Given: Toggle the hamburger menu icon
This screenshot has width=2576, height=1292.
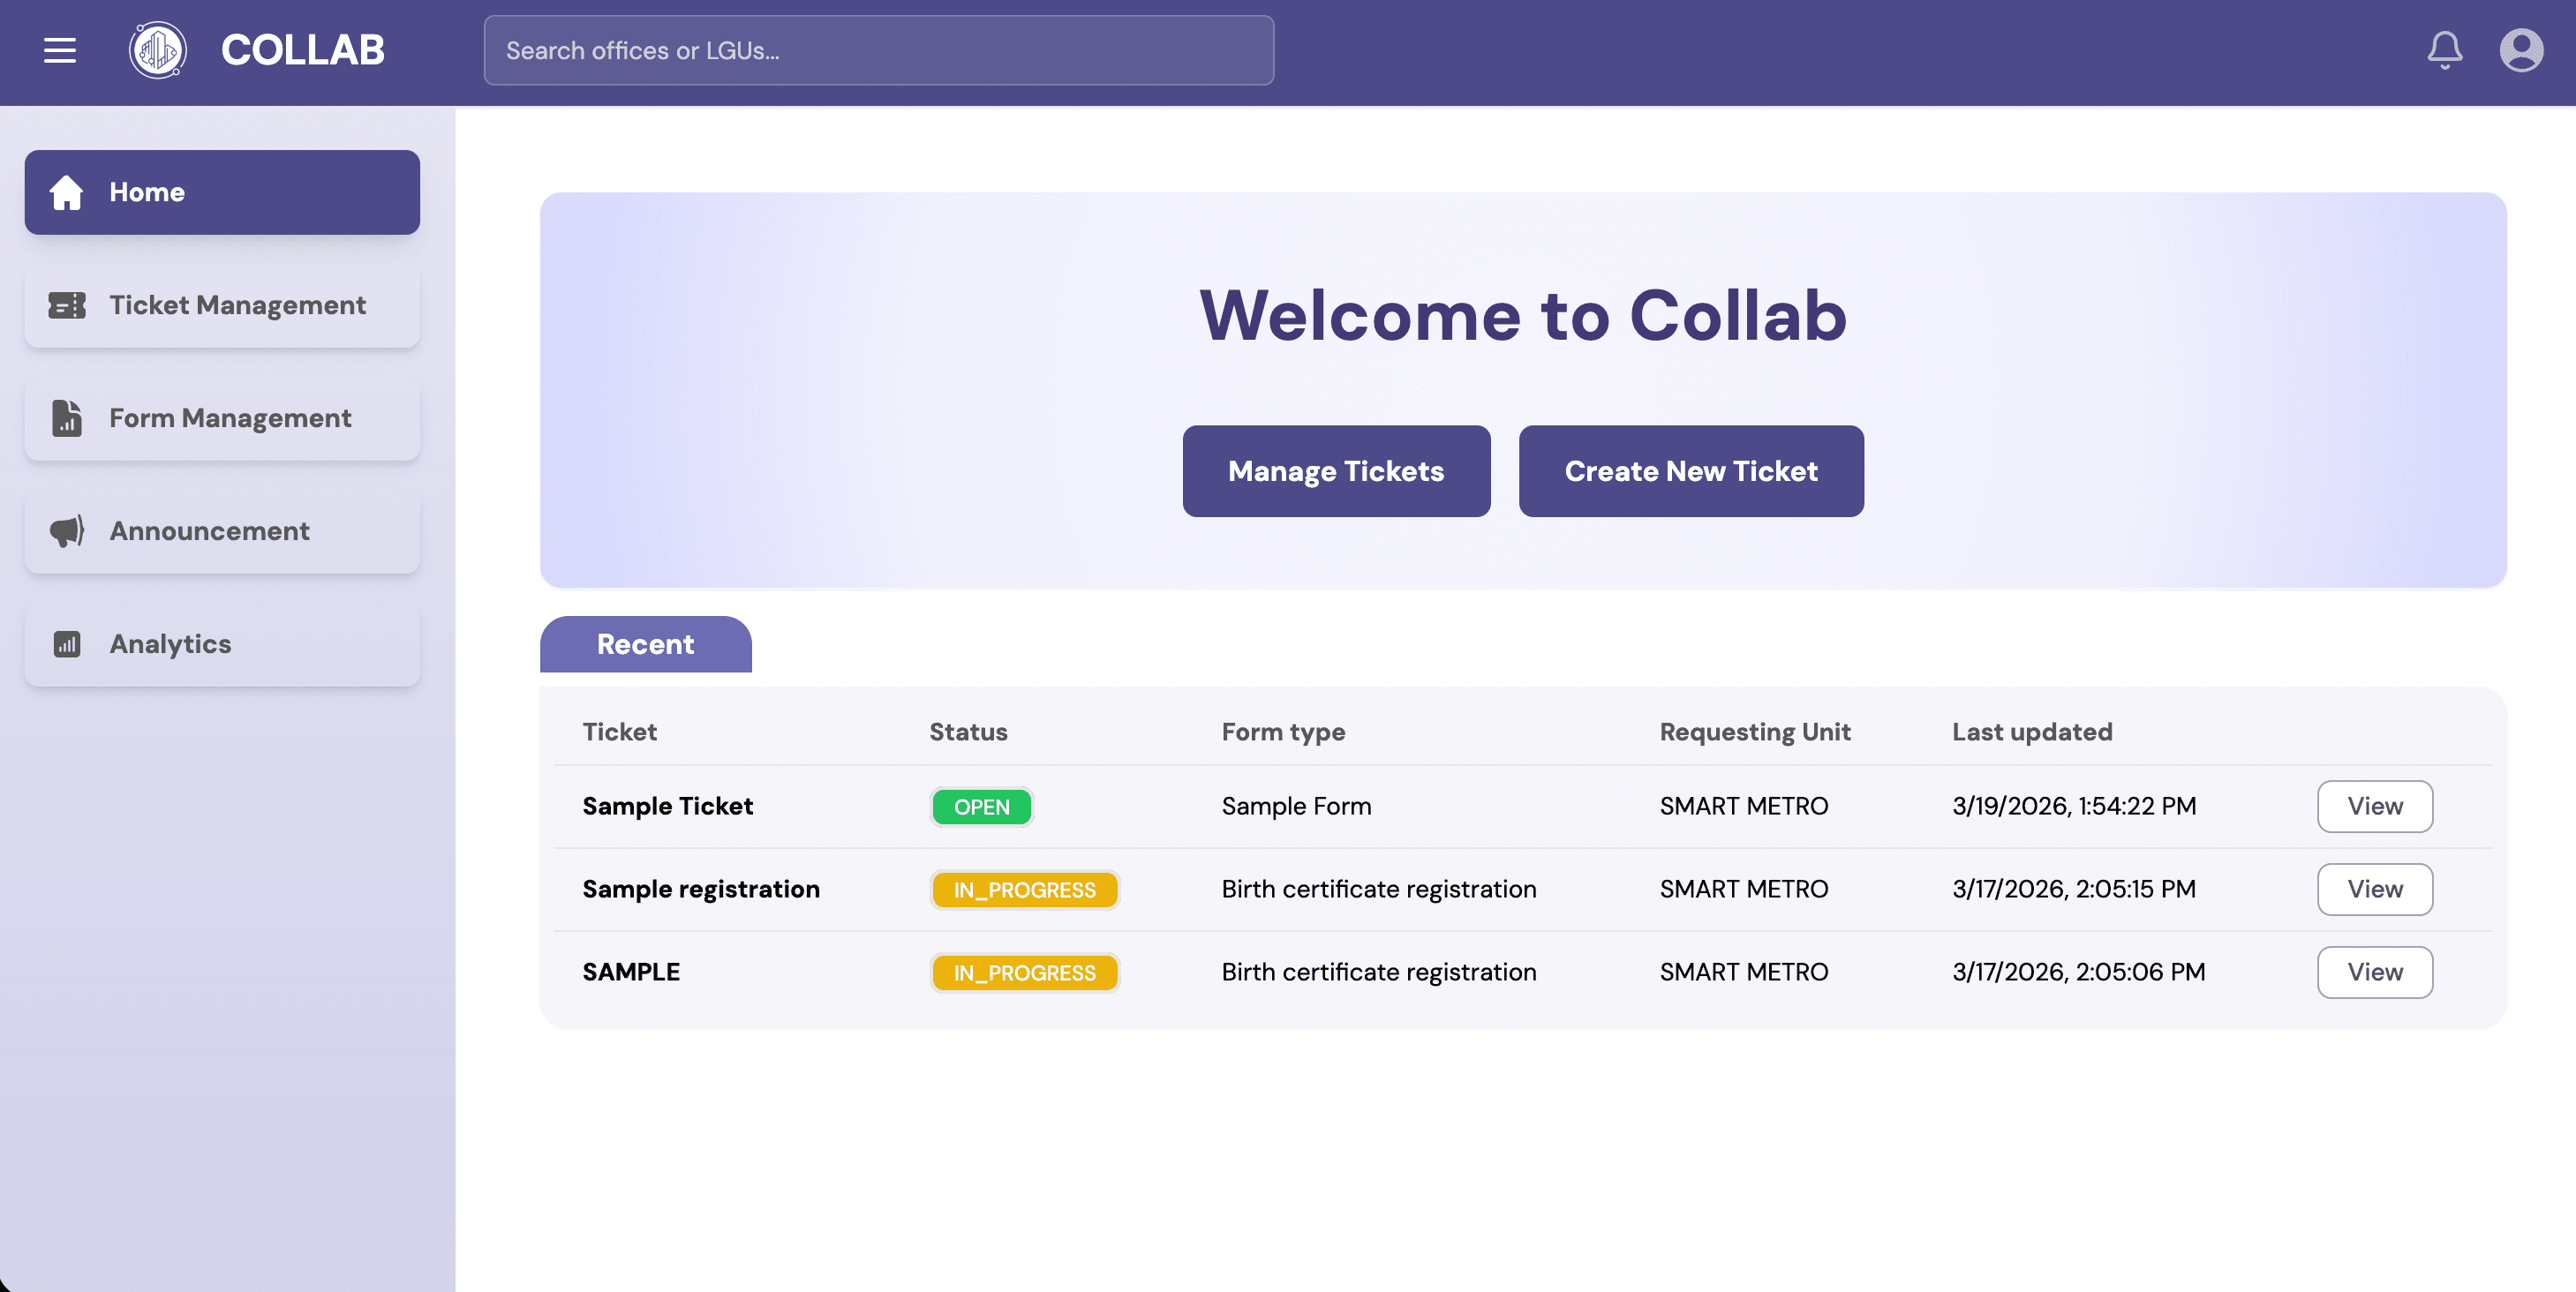Looking at the screenshot, I should 60,50.
